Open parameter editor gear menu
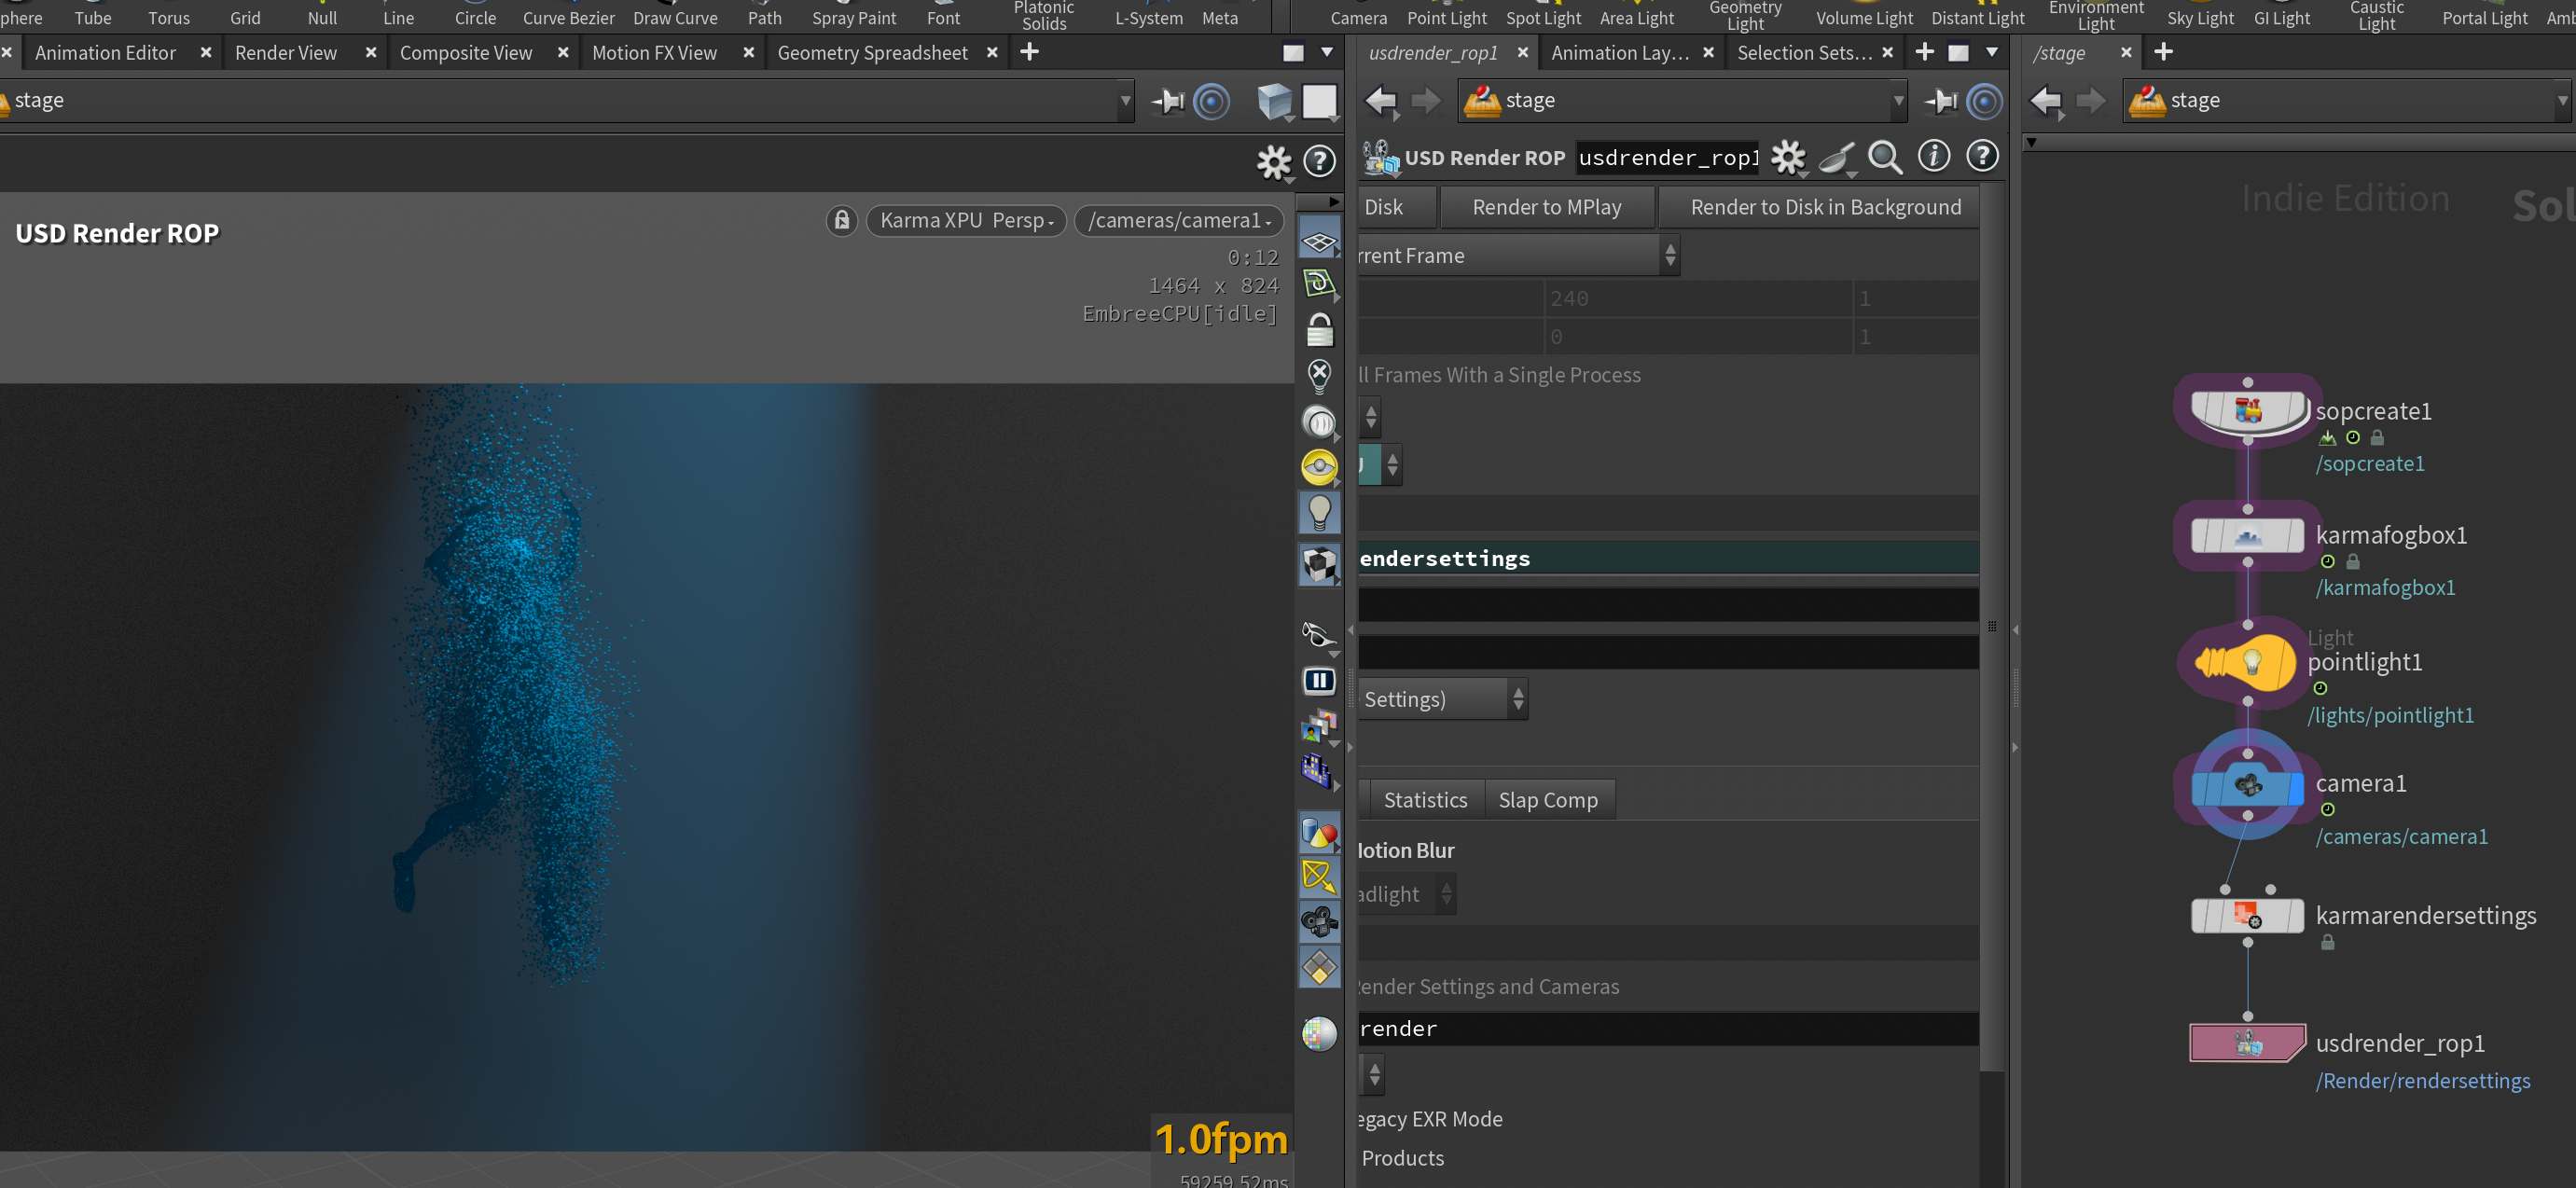The height and width of the screenshot is (1188, 2576). coord(1788,157)
